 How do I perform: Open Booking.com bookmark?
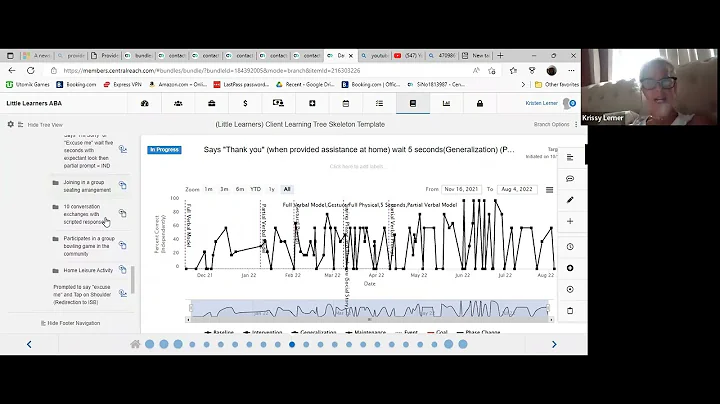[x=76, y=84]
